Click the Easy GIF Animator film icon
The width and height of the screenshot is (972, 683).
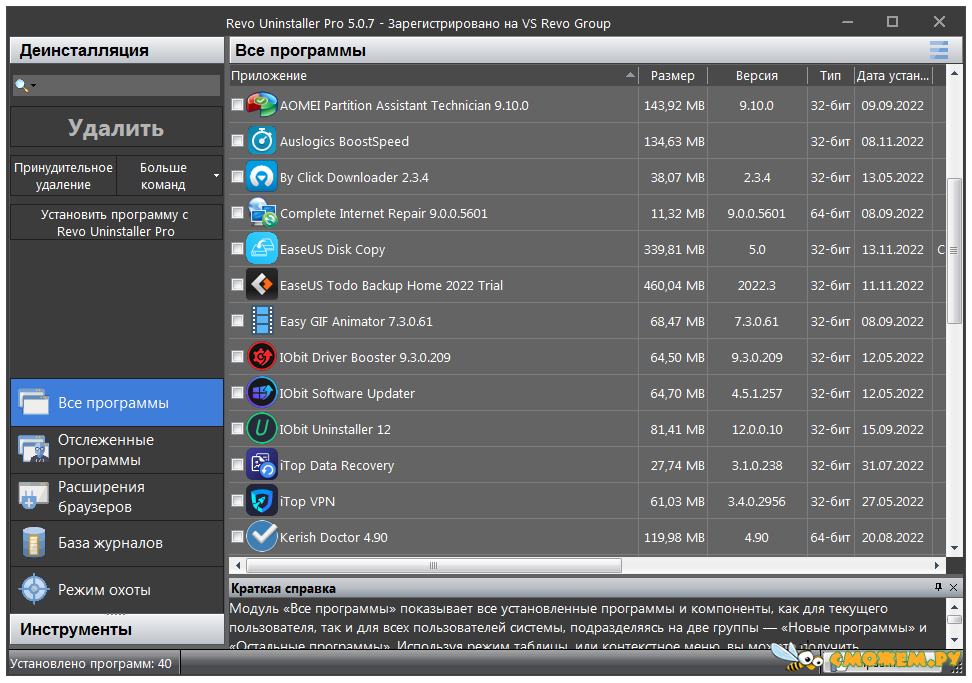[x=262, y=320]
